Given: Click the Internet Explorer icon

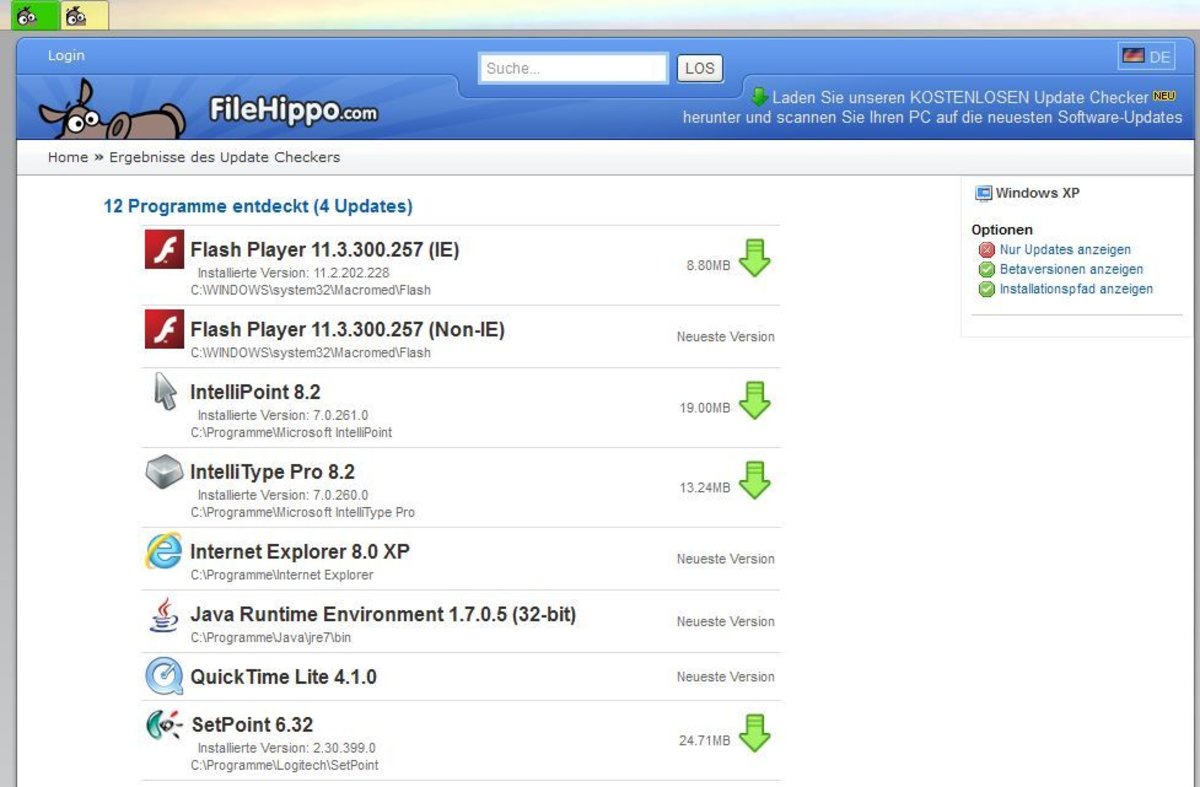Looking at the screenshot, I should [164, 551].
